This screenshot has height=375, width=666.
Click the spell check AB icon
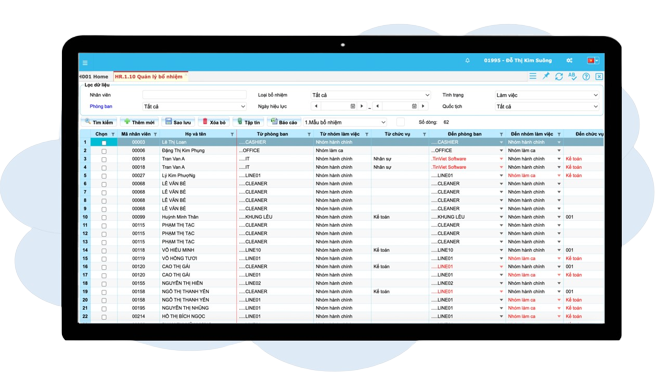tap(572, 76)
